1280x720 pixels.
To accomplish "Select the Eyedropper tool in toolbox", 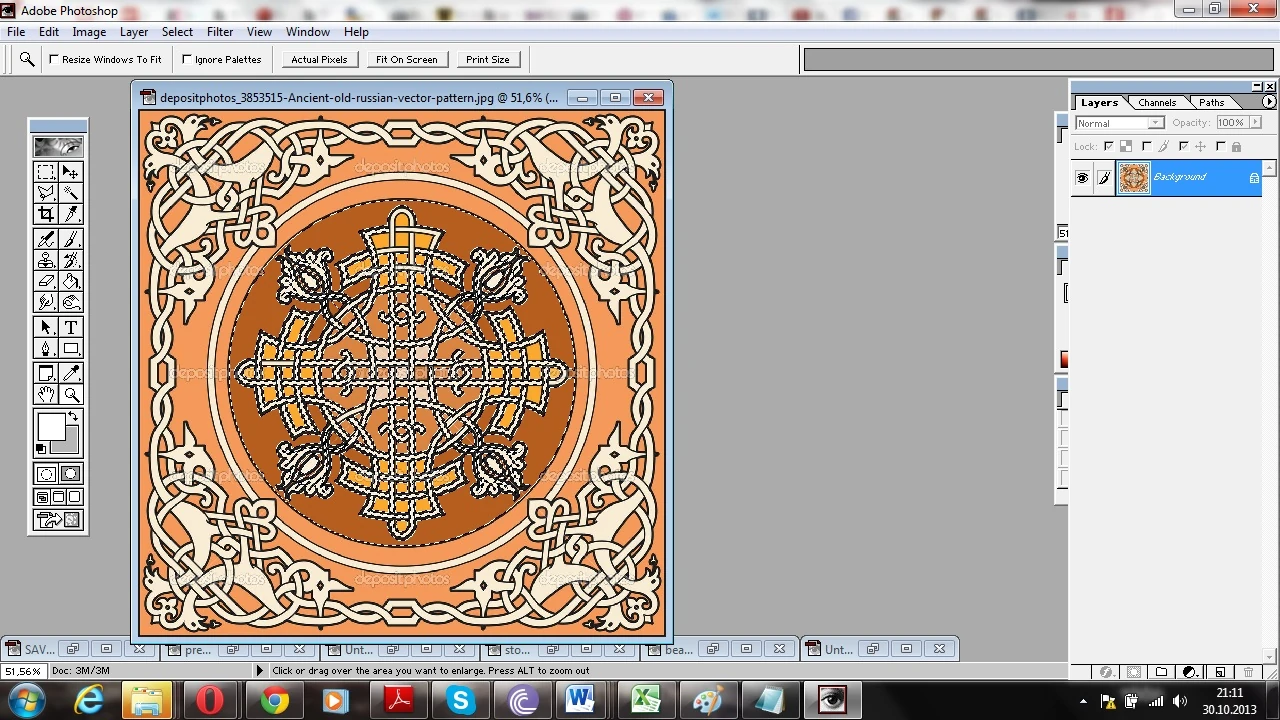I will pos(71,372).
